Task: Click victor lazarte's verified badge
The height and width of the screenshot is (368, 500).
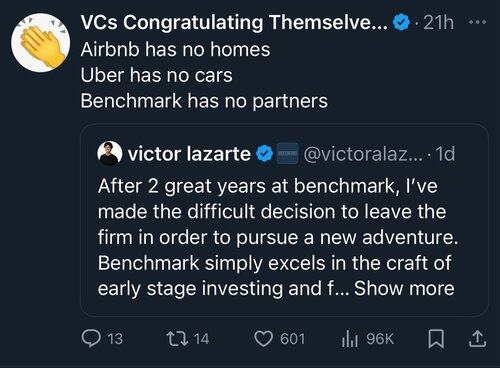Action: [265, 154]
